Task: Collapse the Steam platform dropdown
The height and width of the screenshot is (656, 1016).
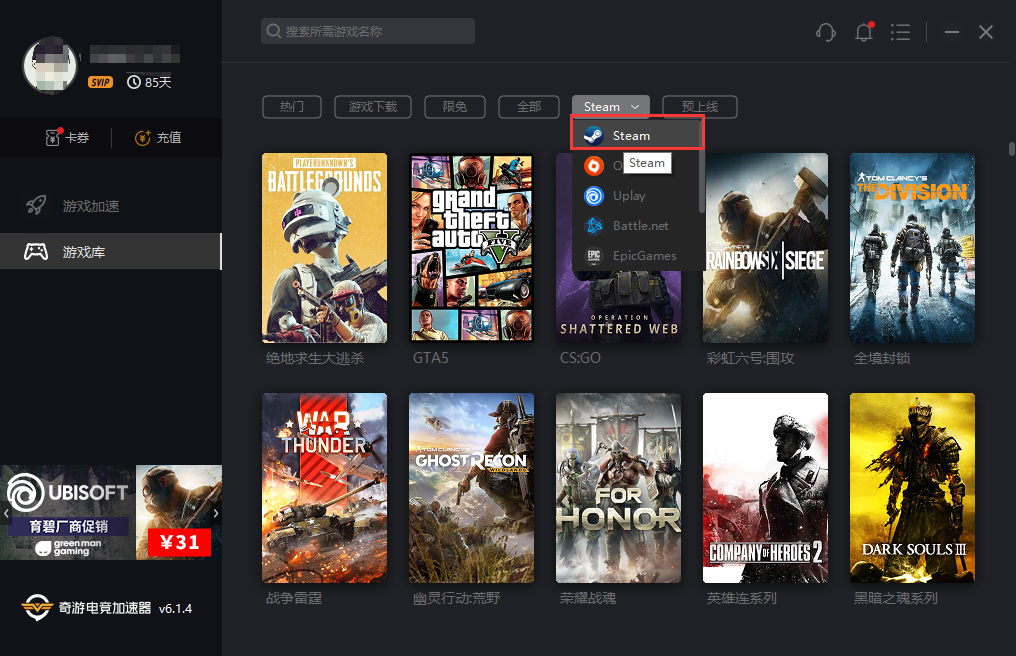Action: (610, 107)
